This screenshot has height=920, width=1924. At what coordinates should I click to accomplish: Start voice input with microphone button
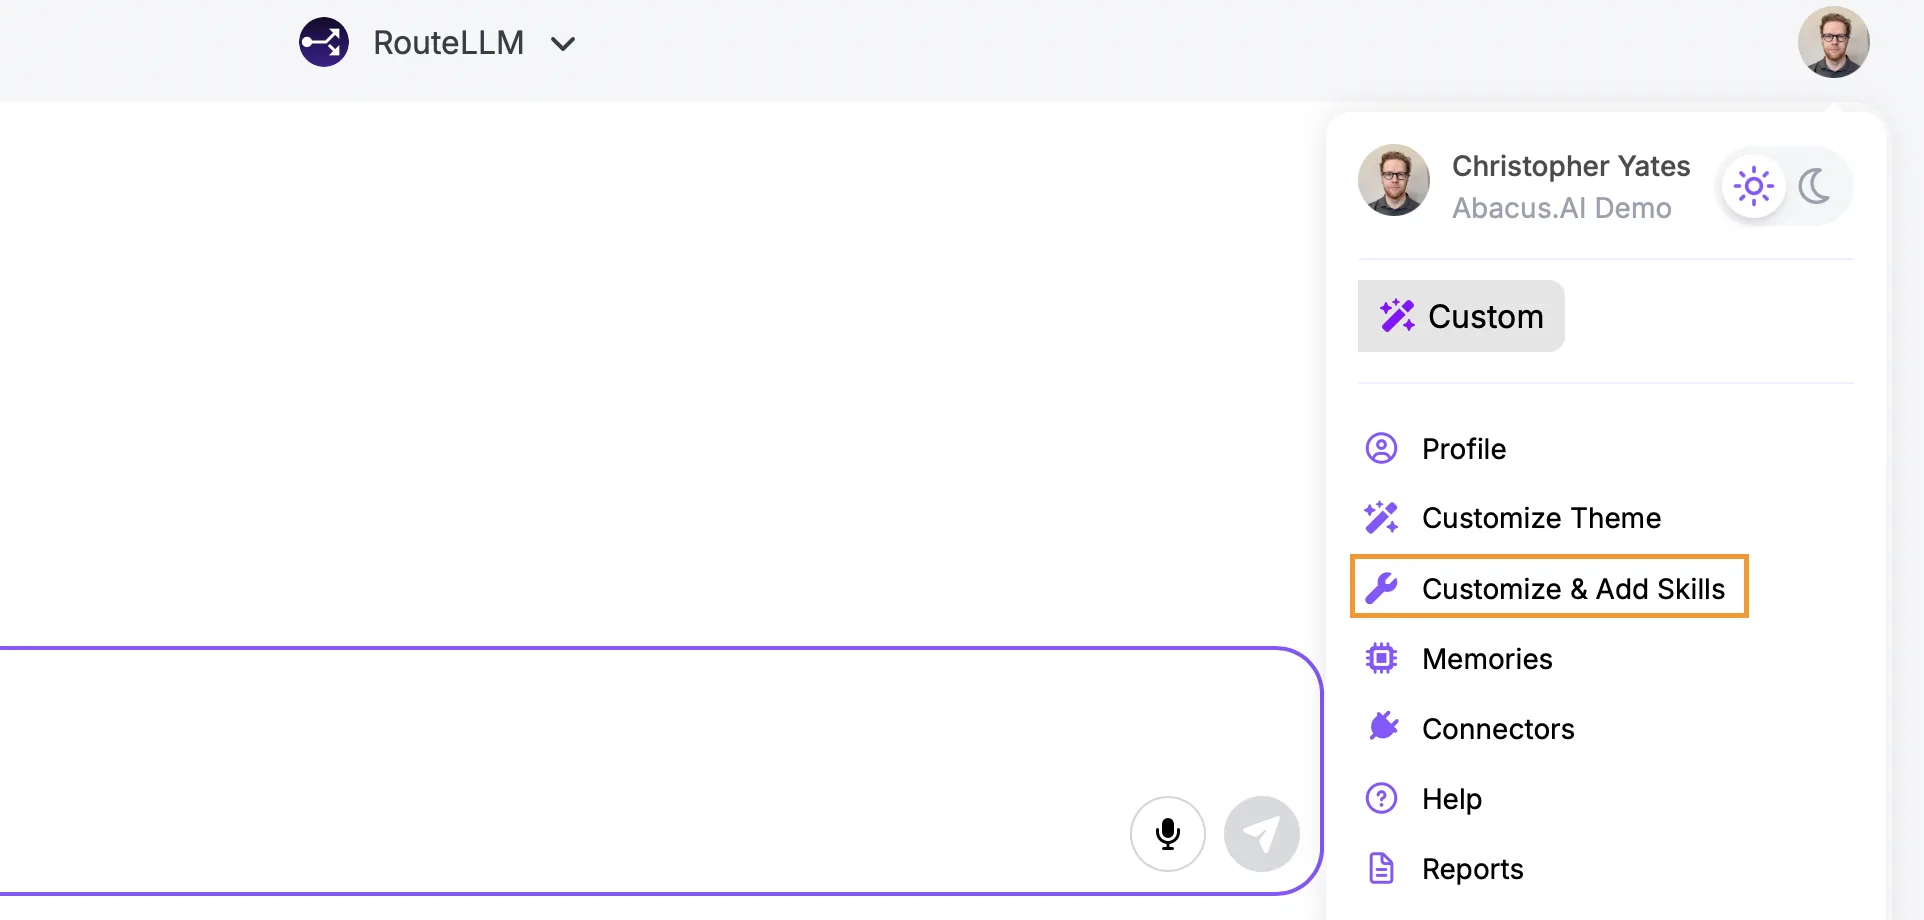1167,834
